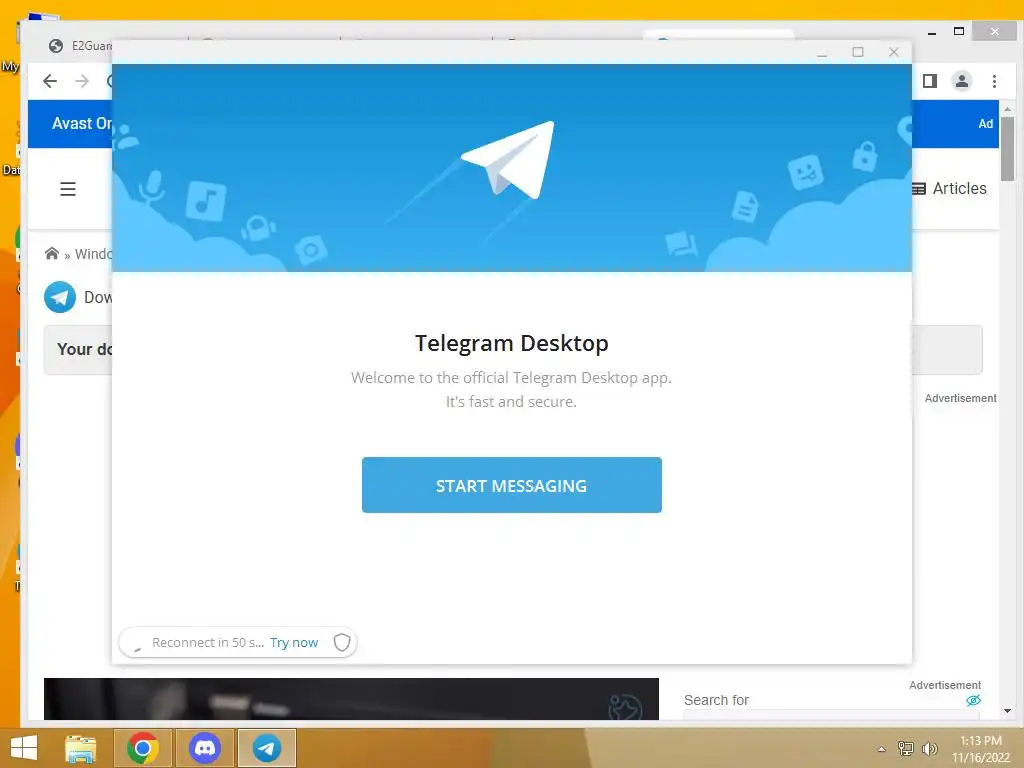Click home icon in webpage breadcrumb
This screenshot has width=1024, height=768.
[x=52, y=253]
